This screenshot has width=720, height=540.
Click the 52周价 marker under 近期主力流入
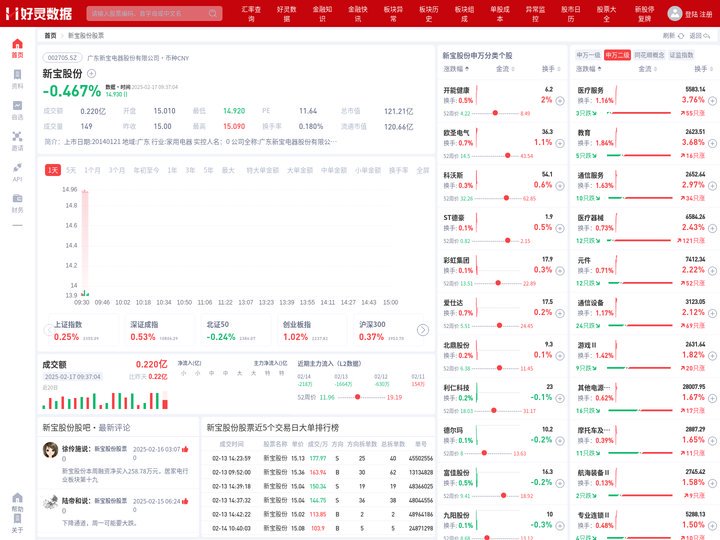click(x=357, y=397)
